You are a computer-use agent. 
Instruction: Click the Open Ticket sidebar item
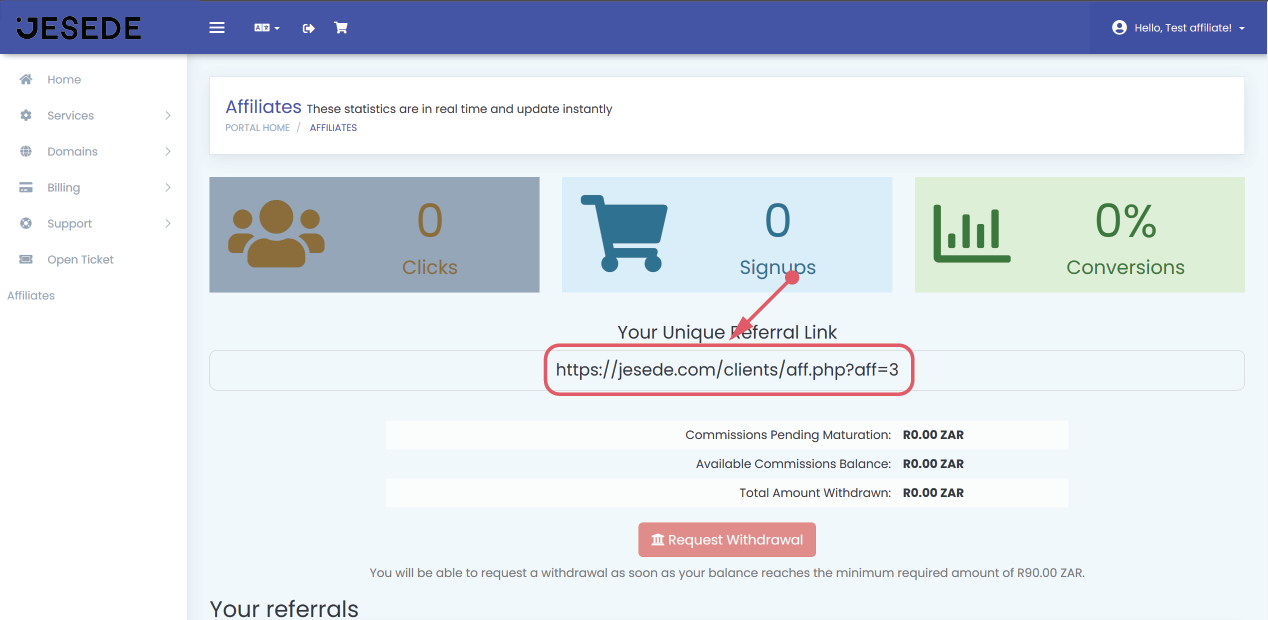pos(80,260)
